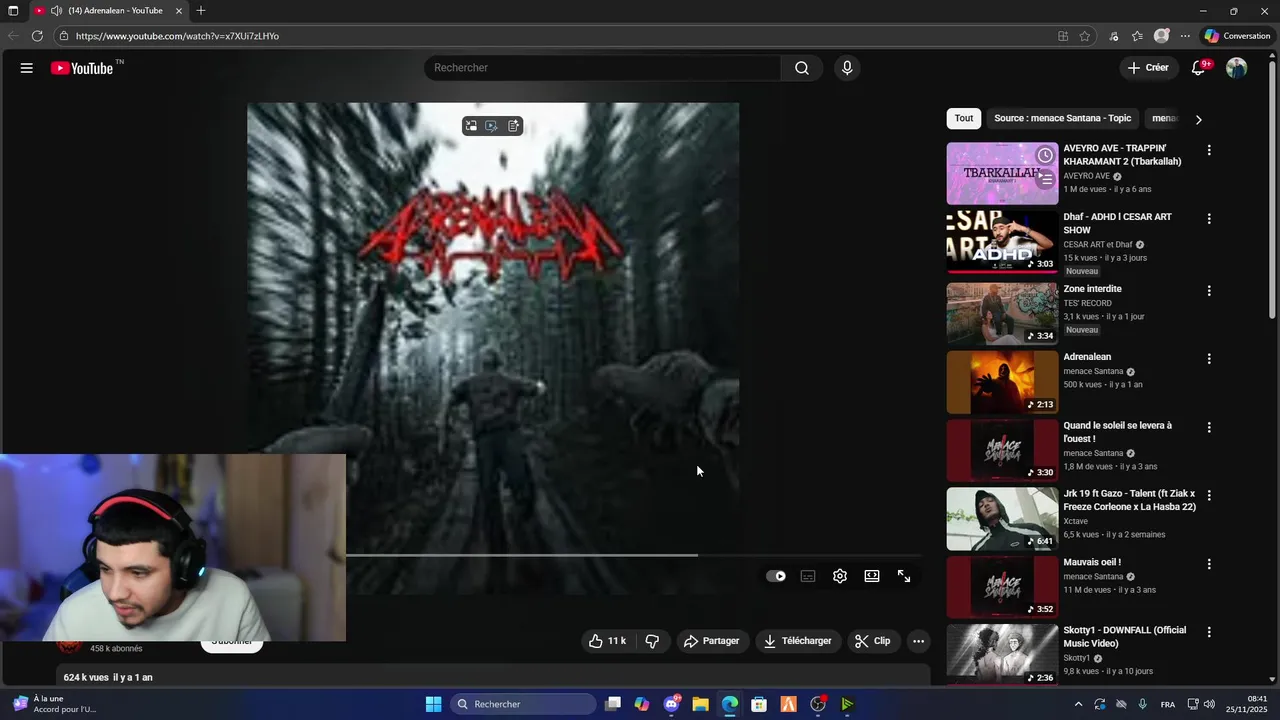The image size is (1280, 720).
Task: Add this page to favorites star
Action: pyautogui.click(x=1085, y=36)
